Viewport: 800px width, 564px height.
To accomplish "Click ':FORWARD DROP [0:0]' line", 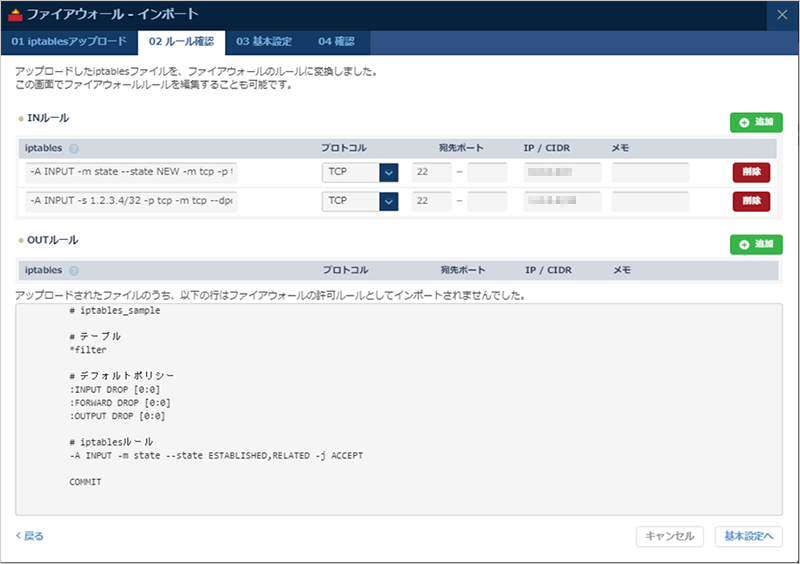I will tap(120, 403).
